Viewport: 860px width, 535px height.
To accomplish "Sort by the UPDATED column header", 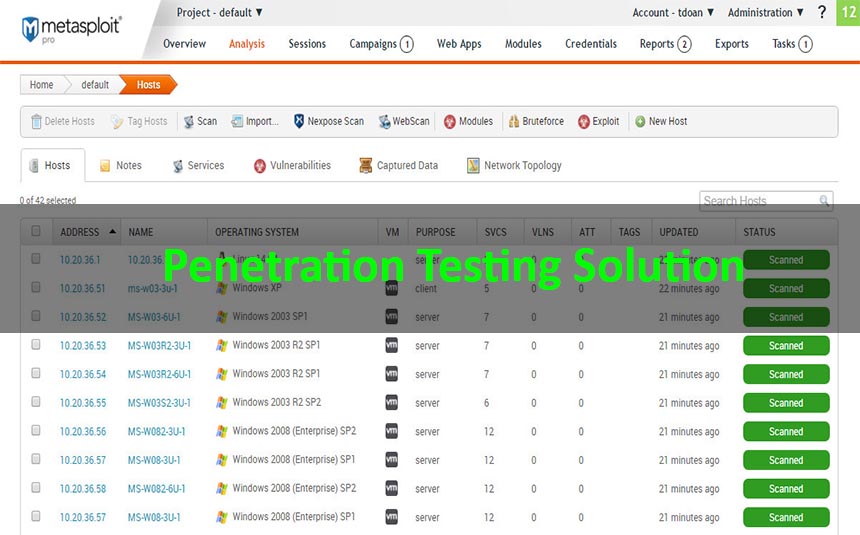I will tap(678, 232).
